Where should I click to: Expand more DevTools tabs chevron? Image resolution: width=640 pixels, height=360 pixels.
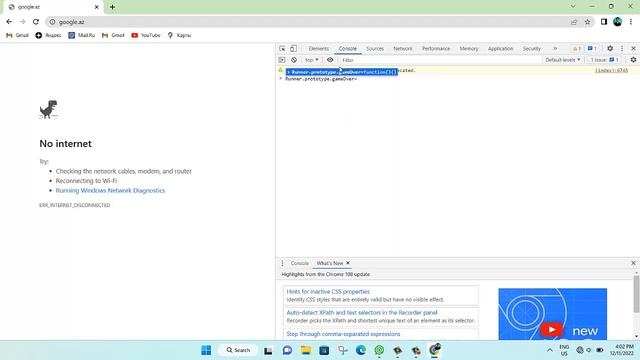555,49
